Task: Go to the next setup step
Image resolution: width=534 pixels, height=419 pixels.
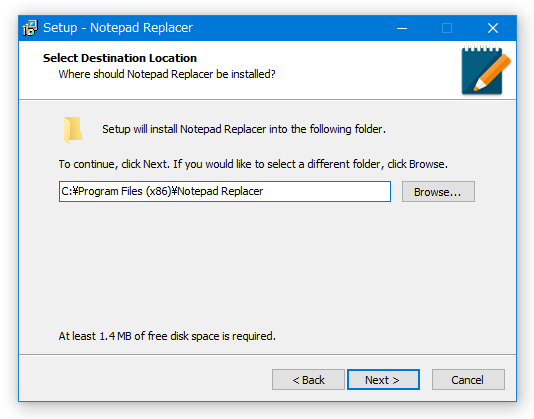Action: click(x=383, y=379)
